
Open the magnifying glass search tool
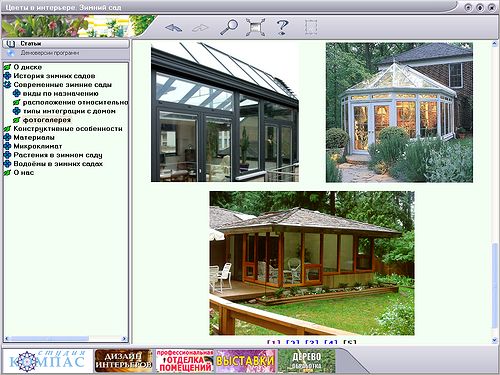(x=229, y=27)
